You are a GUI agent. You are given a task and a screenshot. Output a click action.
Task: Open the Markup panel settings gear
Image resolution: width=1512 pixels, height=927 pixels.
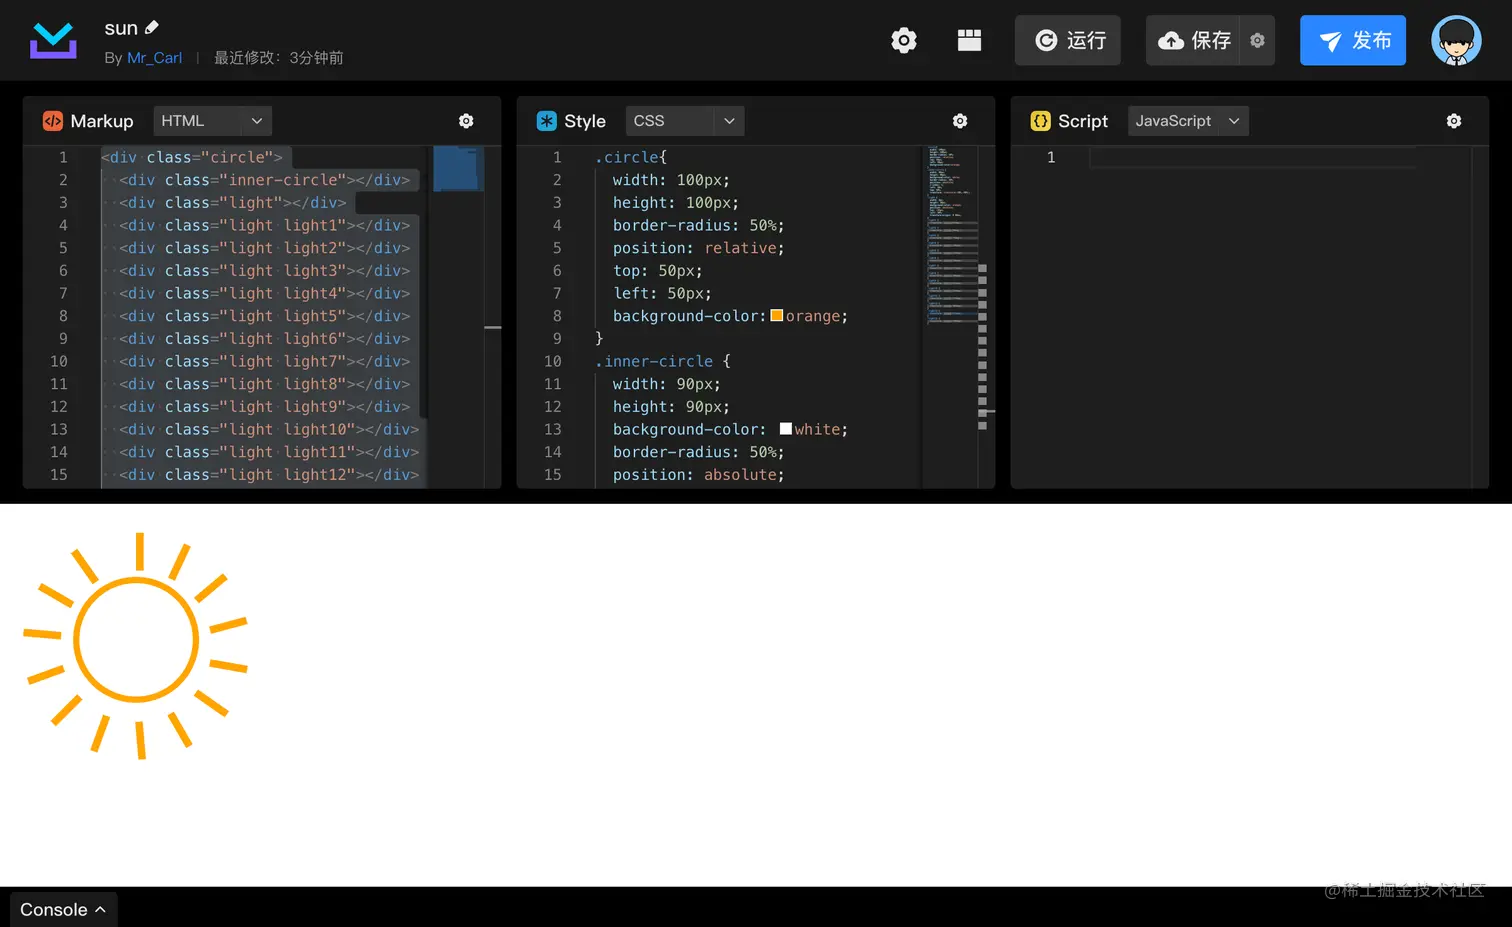466,120
